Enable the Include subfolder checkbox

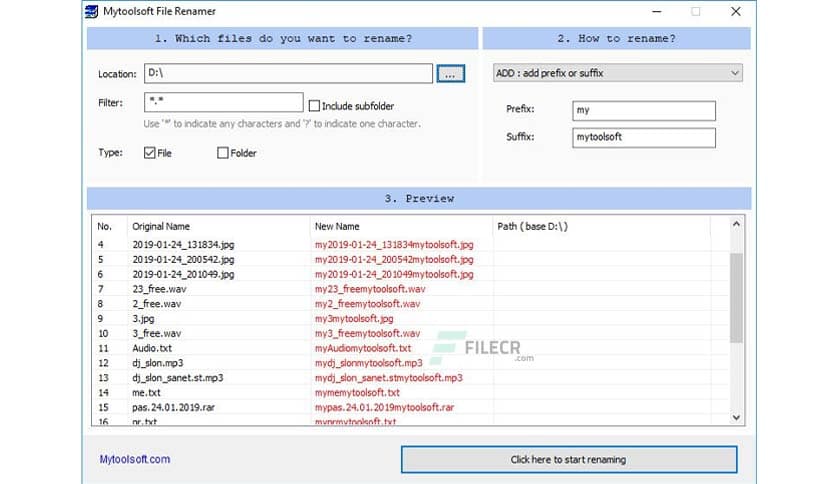point(315,106)
